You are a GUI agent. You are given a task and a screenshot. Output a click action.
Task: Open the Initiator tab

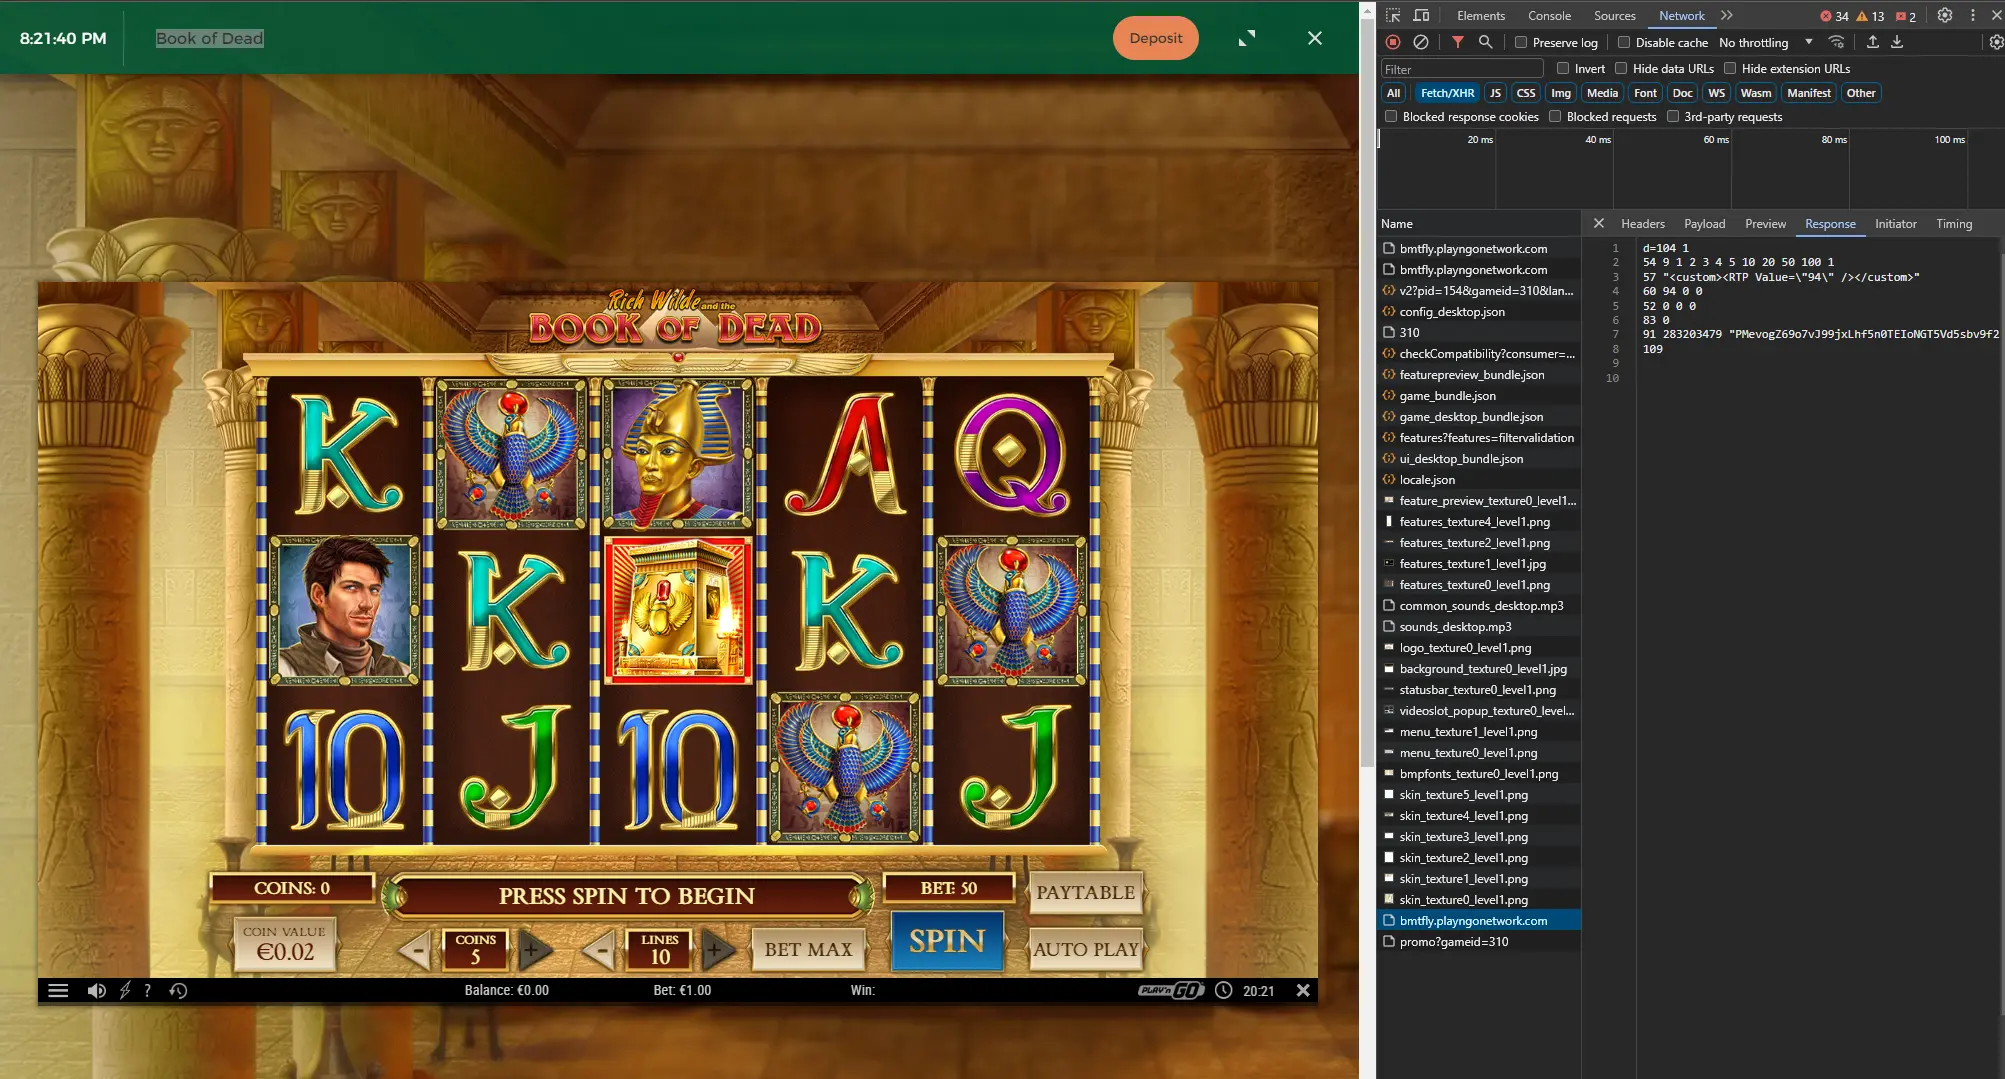click(x=1895, y=223)
